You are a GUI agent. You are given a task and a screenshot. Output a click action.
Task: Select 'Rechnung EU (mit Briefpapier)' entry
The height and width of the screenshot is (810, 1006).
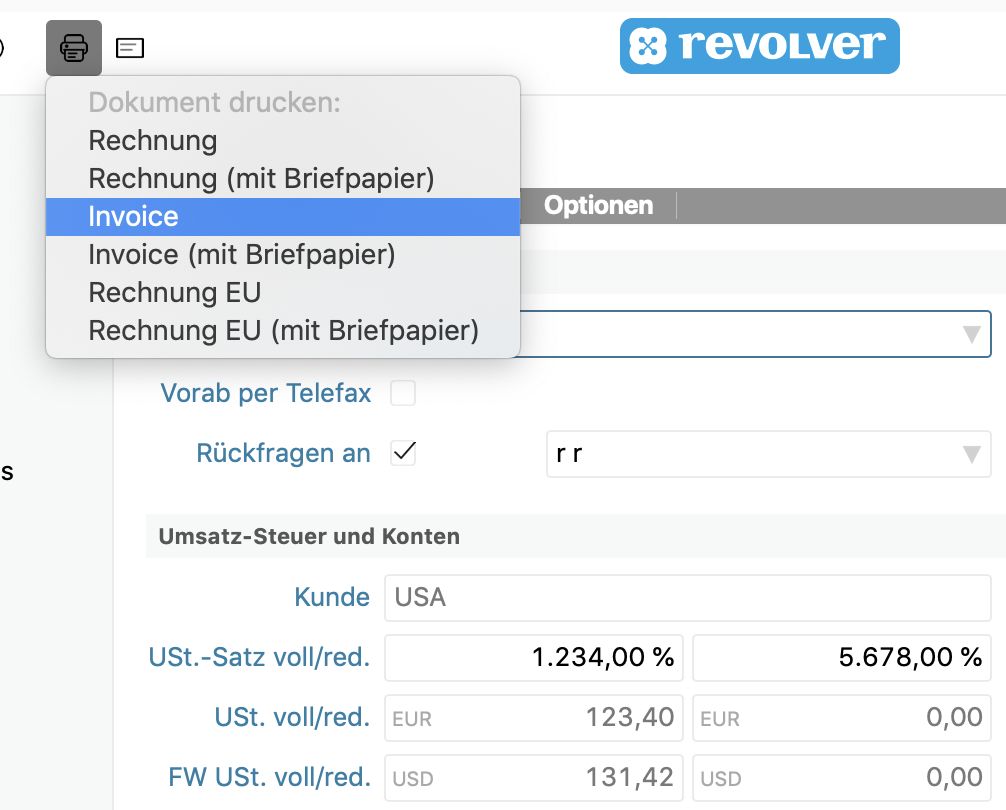(x=283, y=330)
